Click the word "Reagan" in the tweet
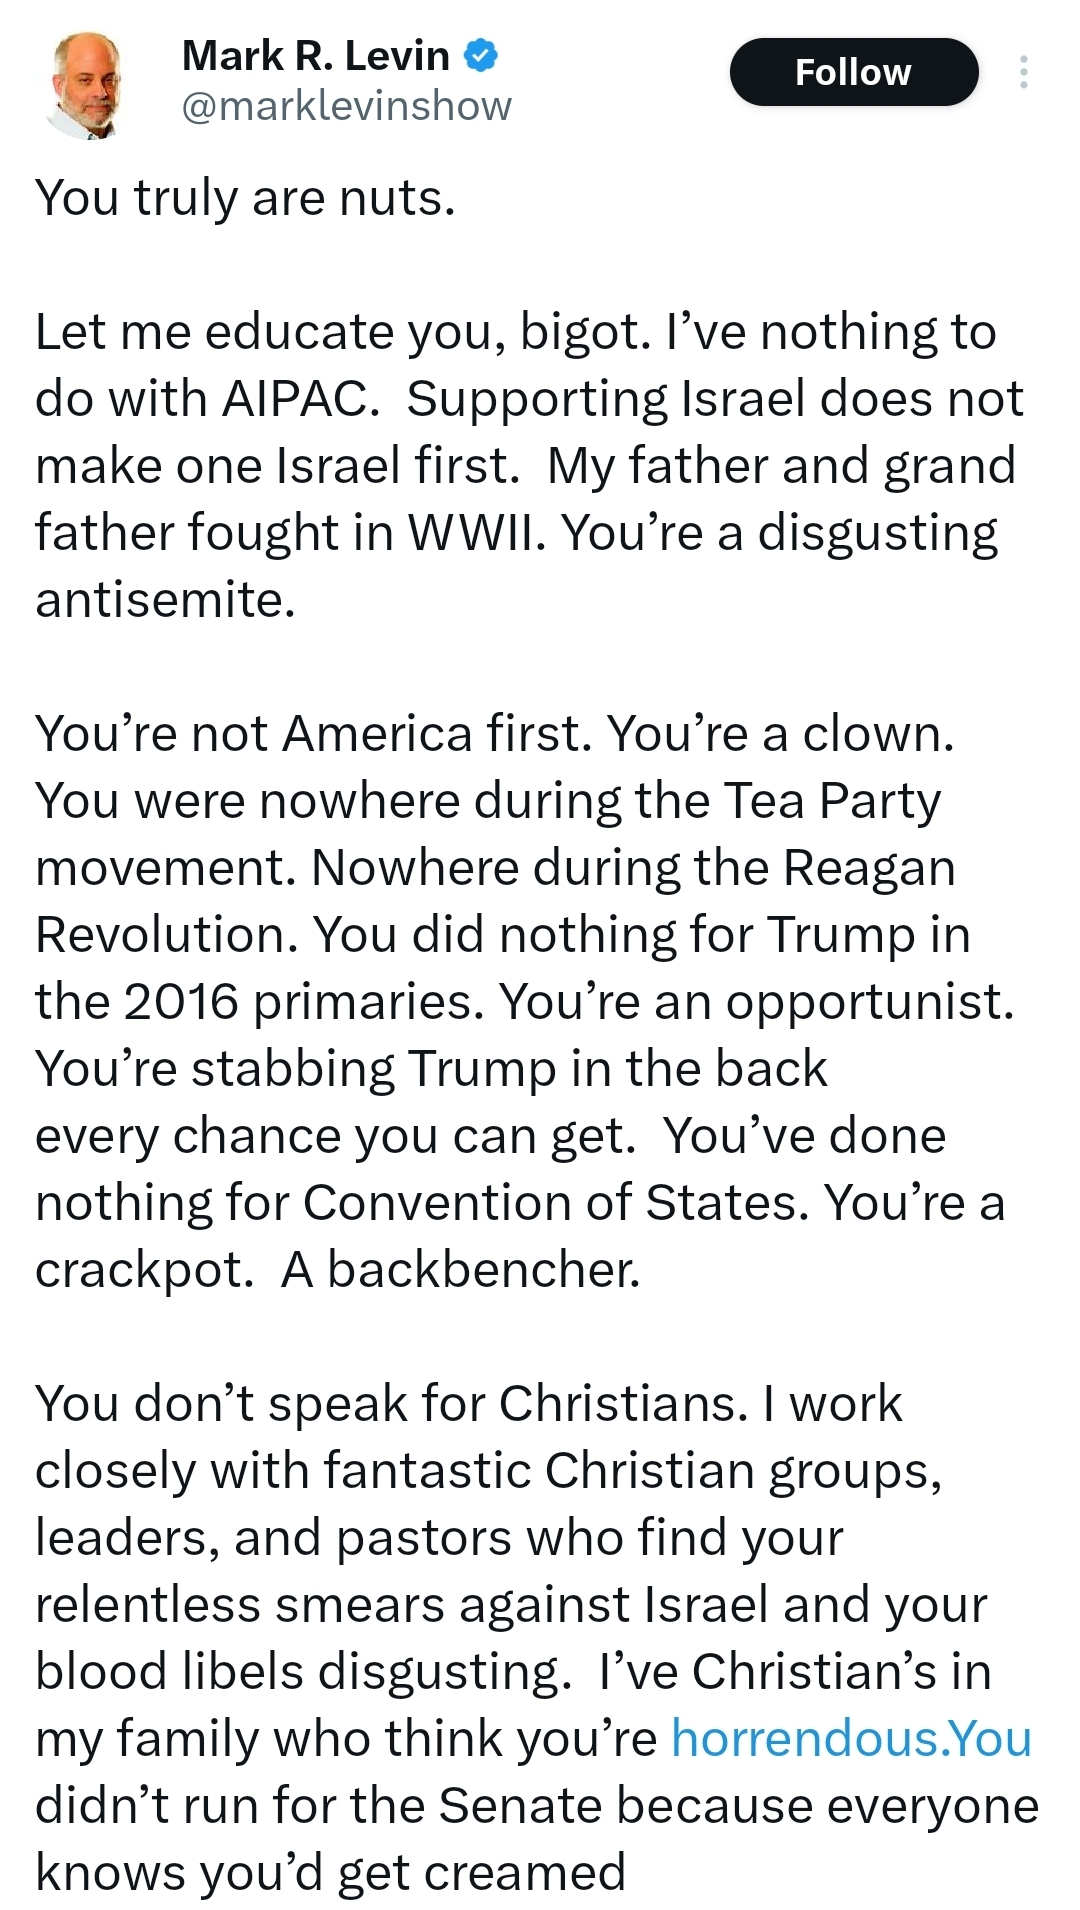The height and width of the screenshot is (1910, 1080). tap(869, 868)
